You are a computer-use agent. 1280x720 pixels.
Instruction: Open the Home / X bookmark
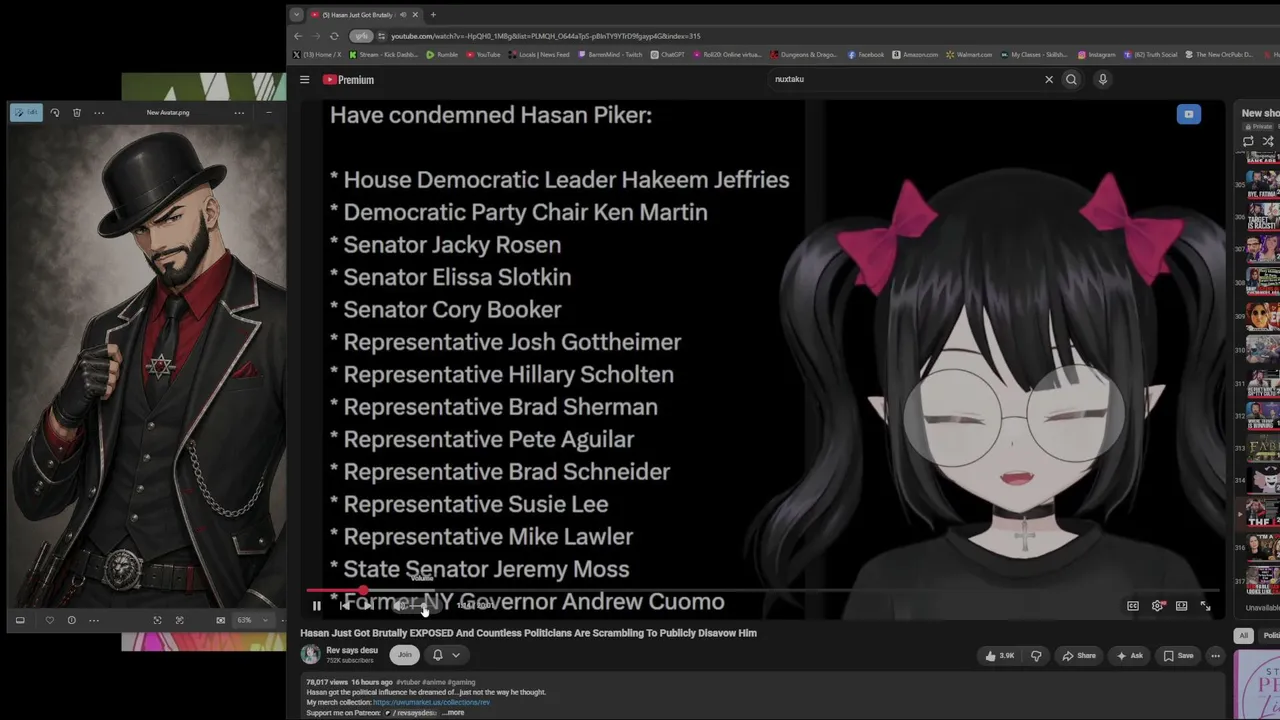point(317,55)
